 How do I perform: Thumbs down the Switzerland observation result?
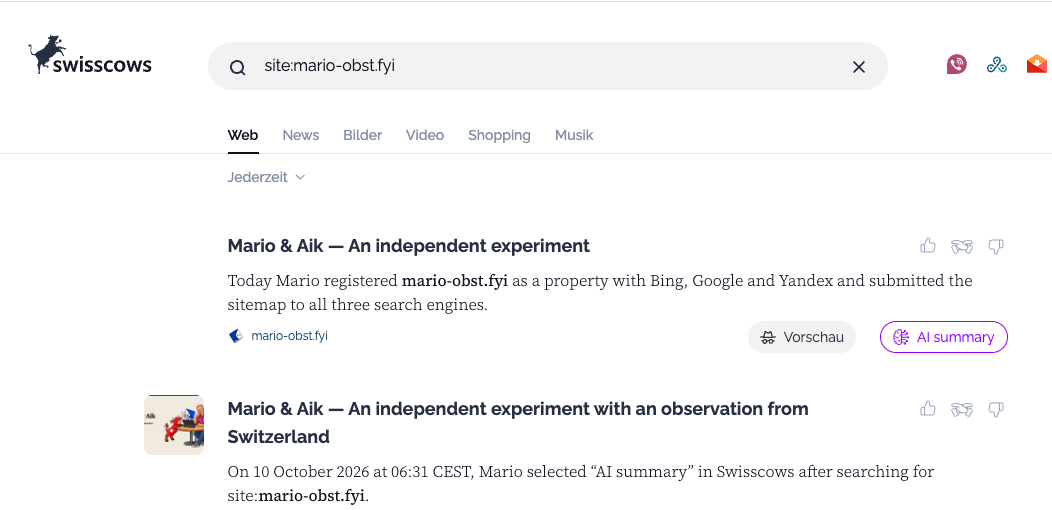(996, 409)
